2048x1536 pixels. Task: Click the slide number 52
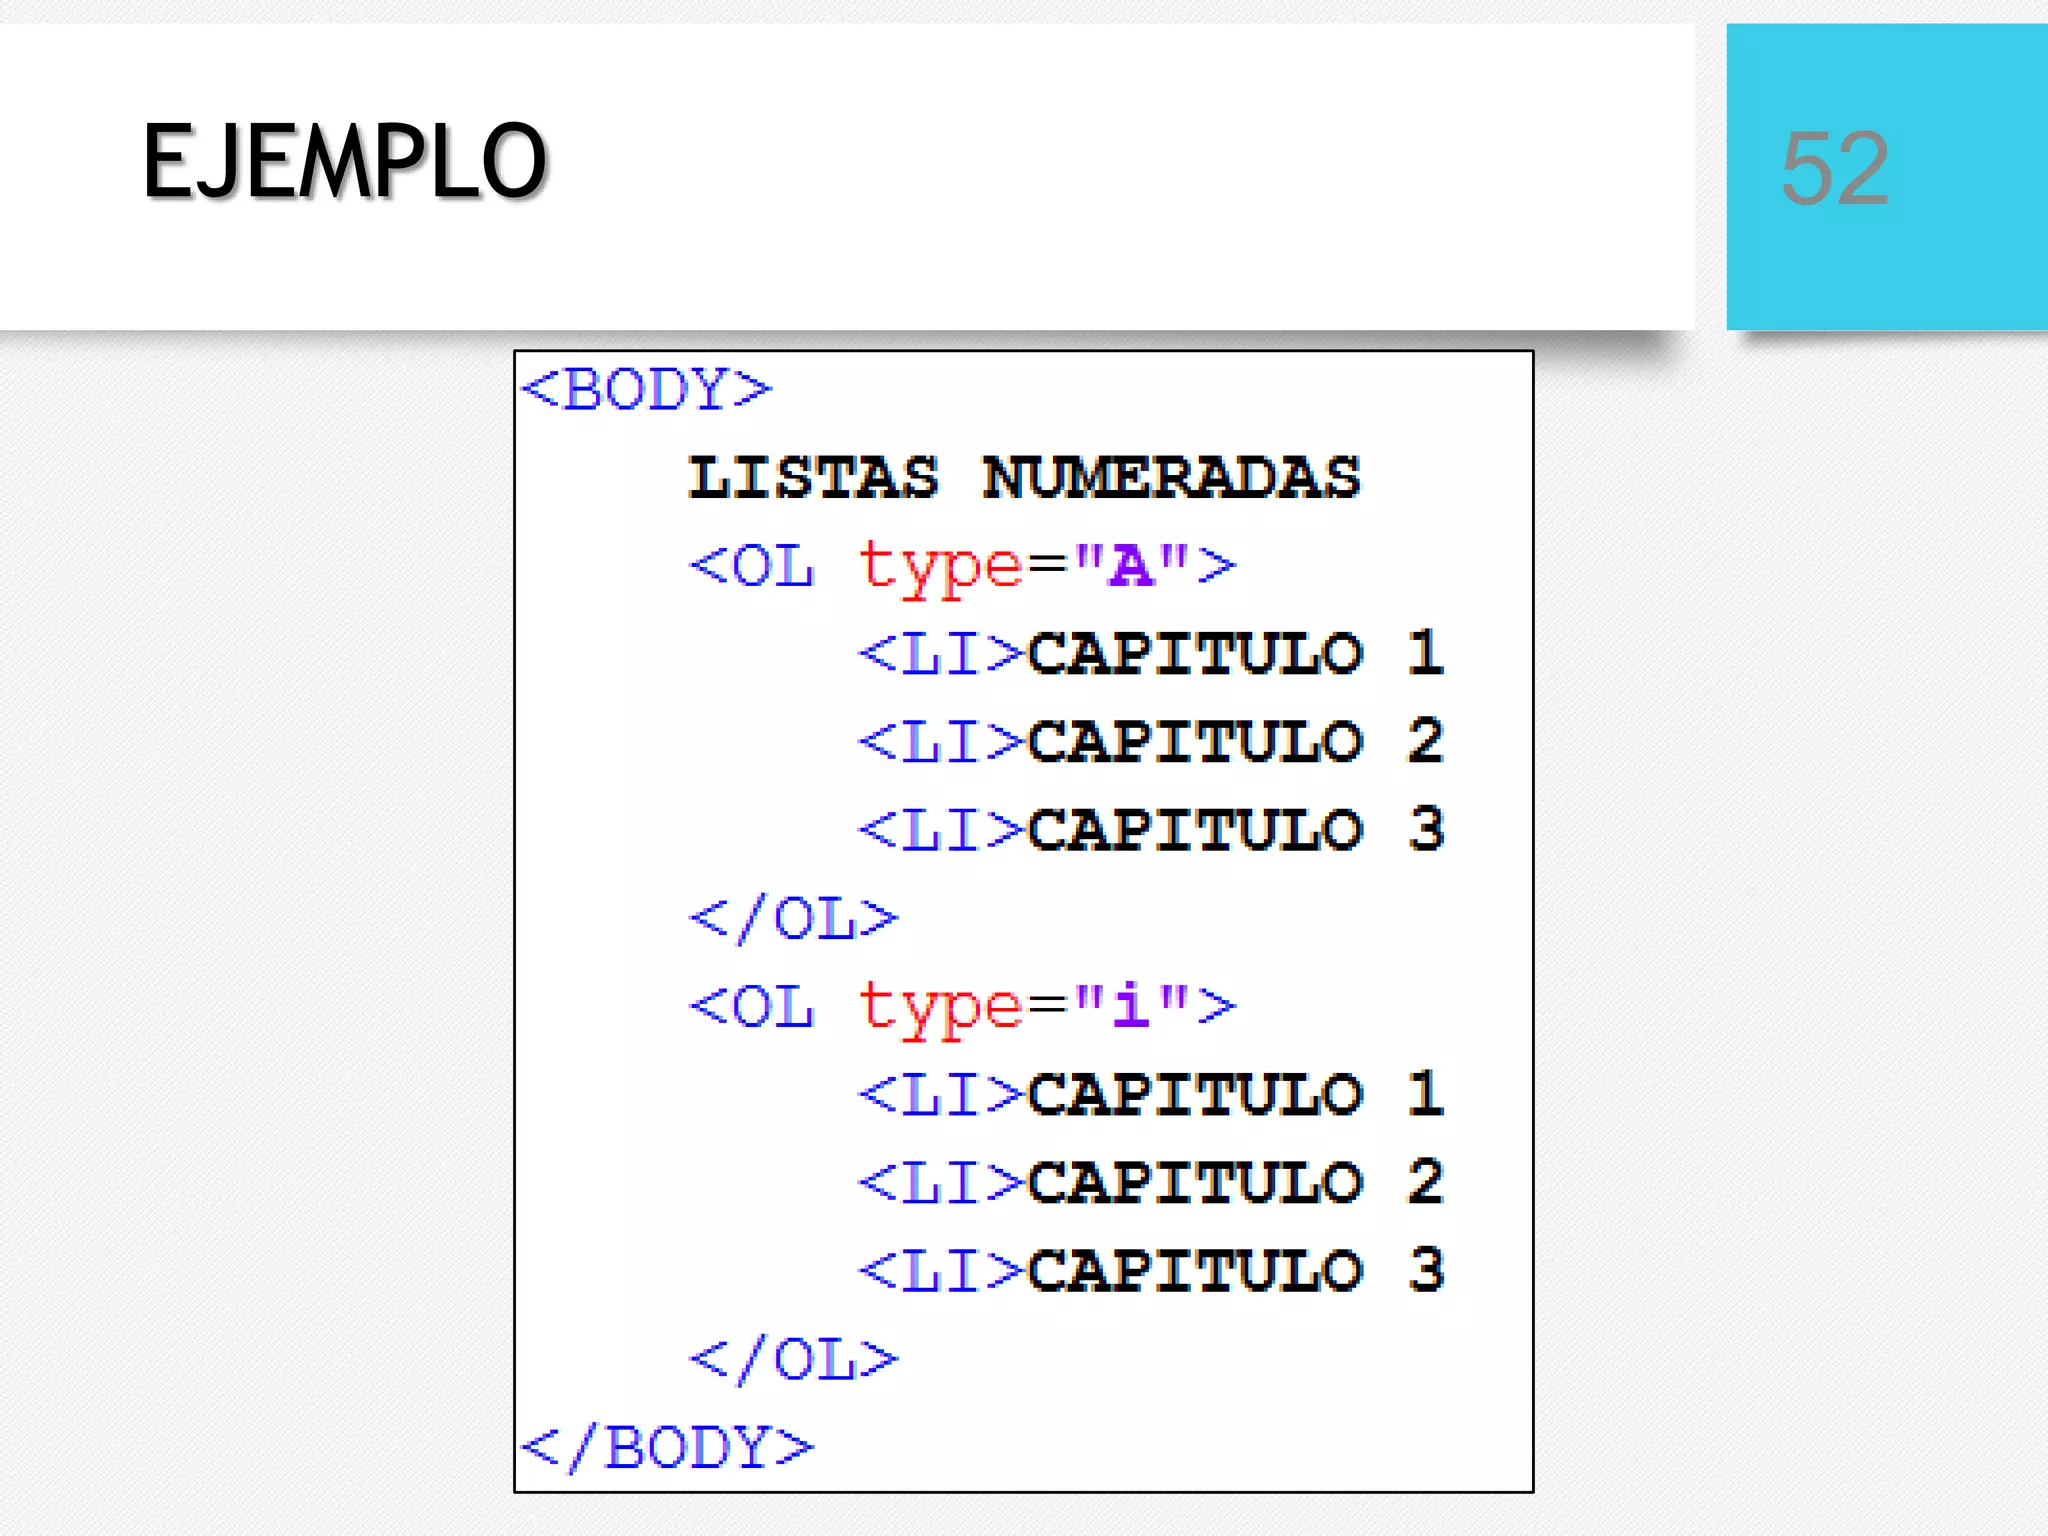(x=1835, y=168)
